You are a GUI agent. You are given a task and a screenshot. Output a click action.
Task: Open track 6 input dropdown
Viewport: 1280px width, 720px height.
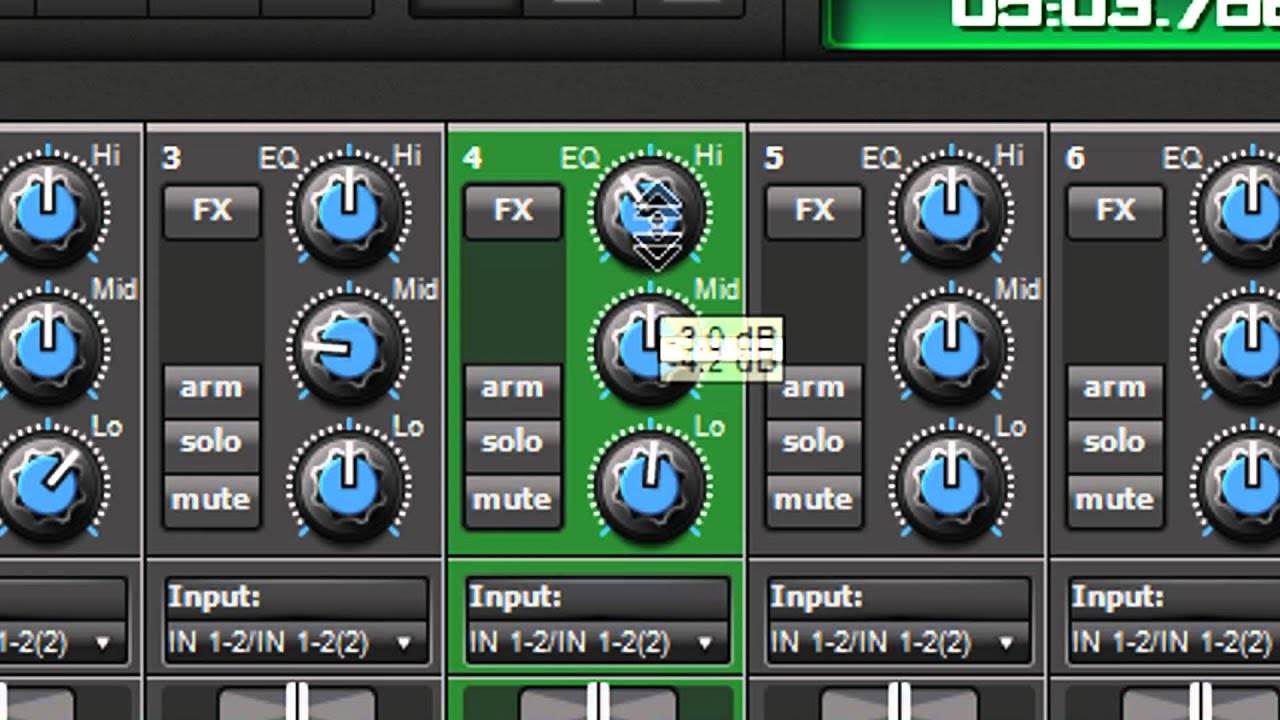(1174, 641)
